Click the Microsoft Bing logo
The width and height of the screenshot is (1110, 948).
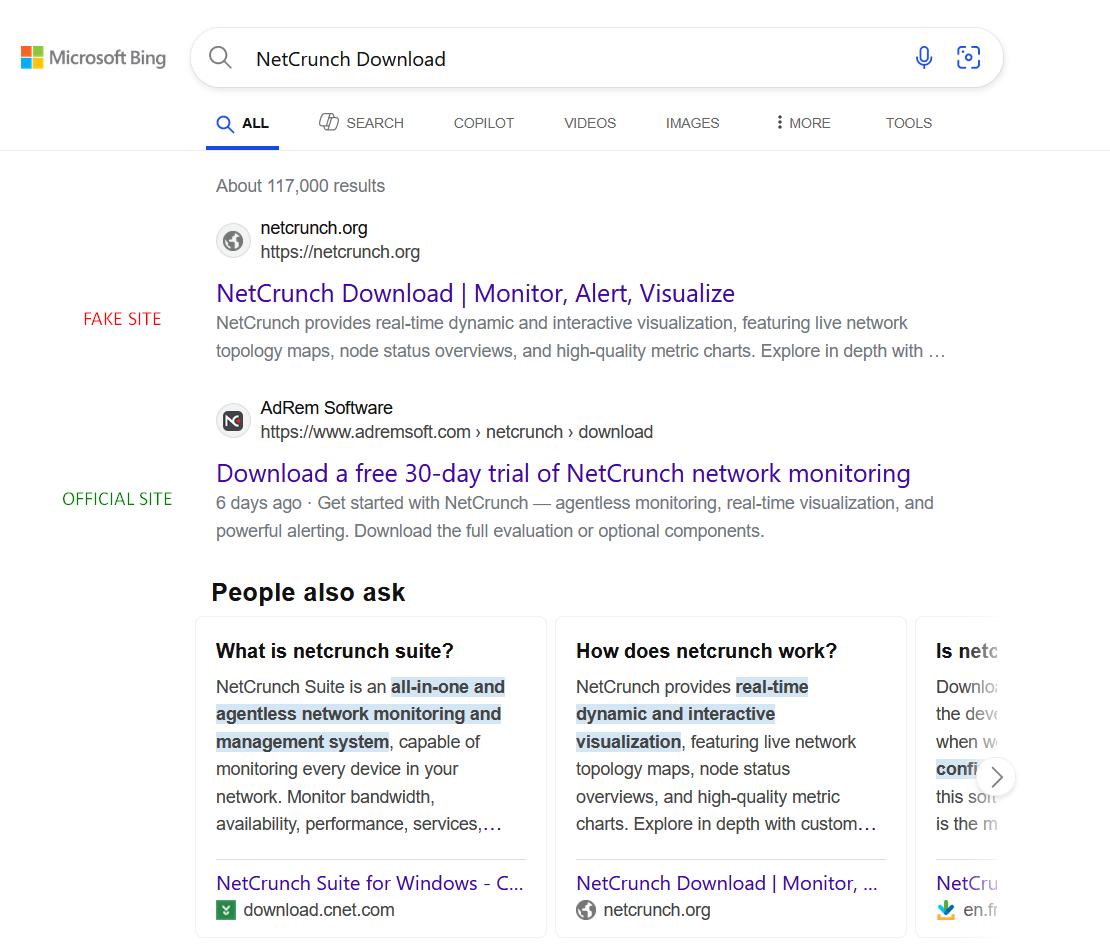(93, 57)
